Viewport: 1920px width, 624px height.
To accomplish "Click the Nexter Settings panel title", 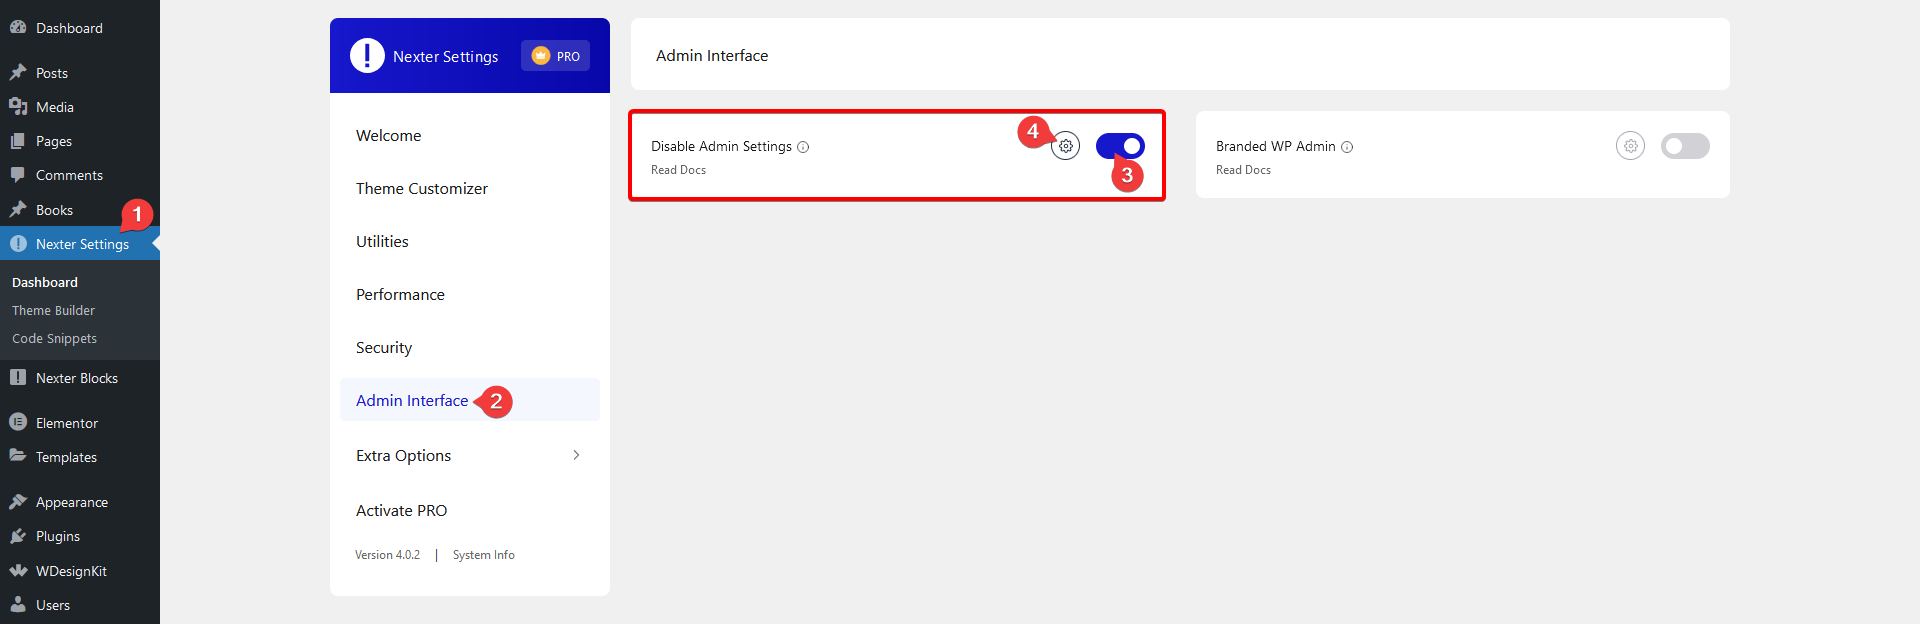I will coord(445,56).
